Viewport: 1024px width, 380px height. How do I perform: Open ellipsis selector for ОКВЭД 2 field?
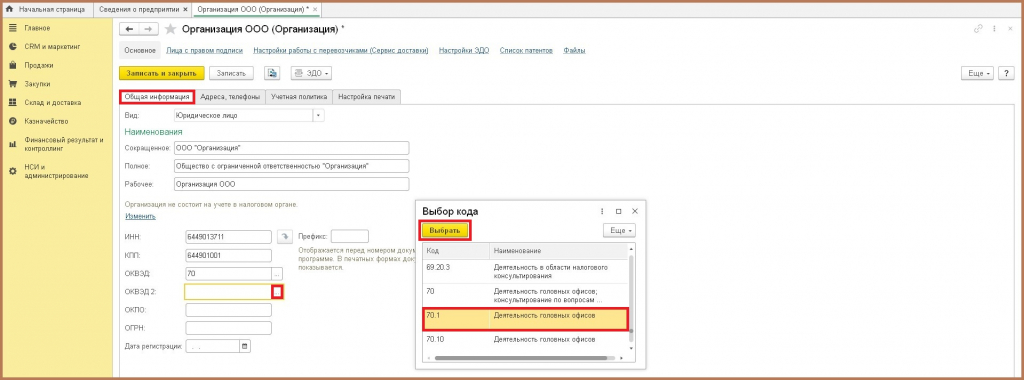(277, 292)
